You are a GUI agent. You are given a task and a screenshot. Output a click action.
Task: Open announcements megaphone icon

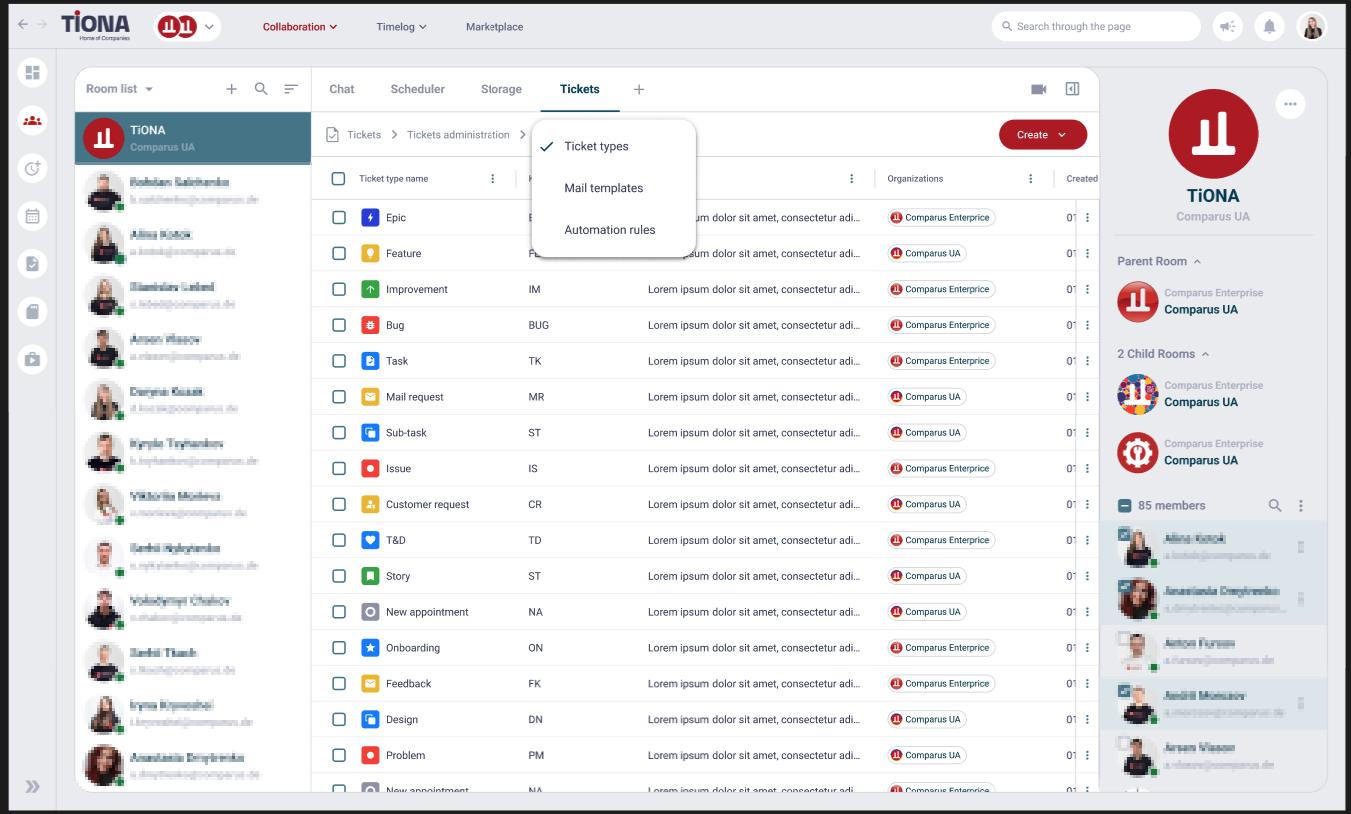tap(1227, 27)
